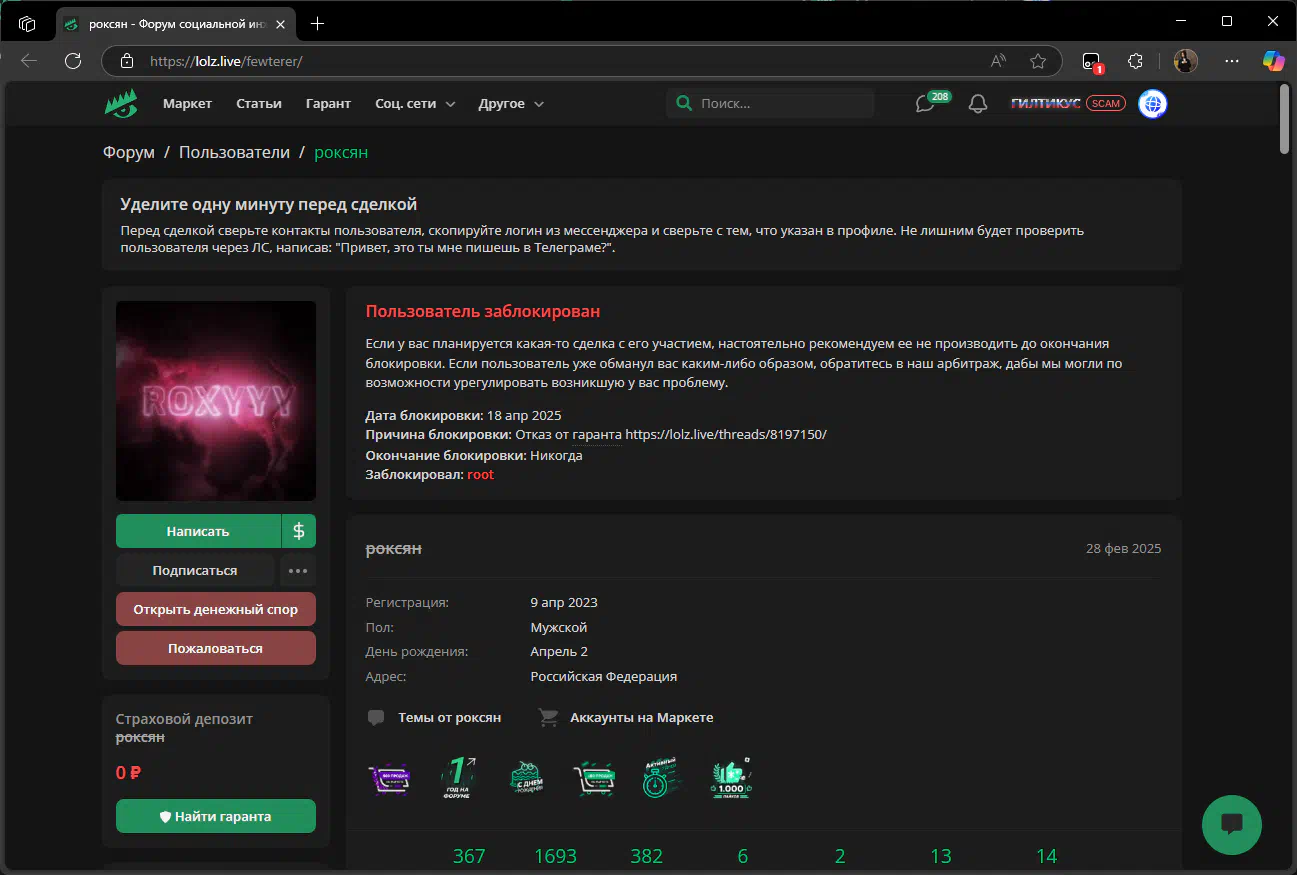Click the statistic counter showing 14
The width and height of the screenshot is (1297, 875).
[1046, 856]
